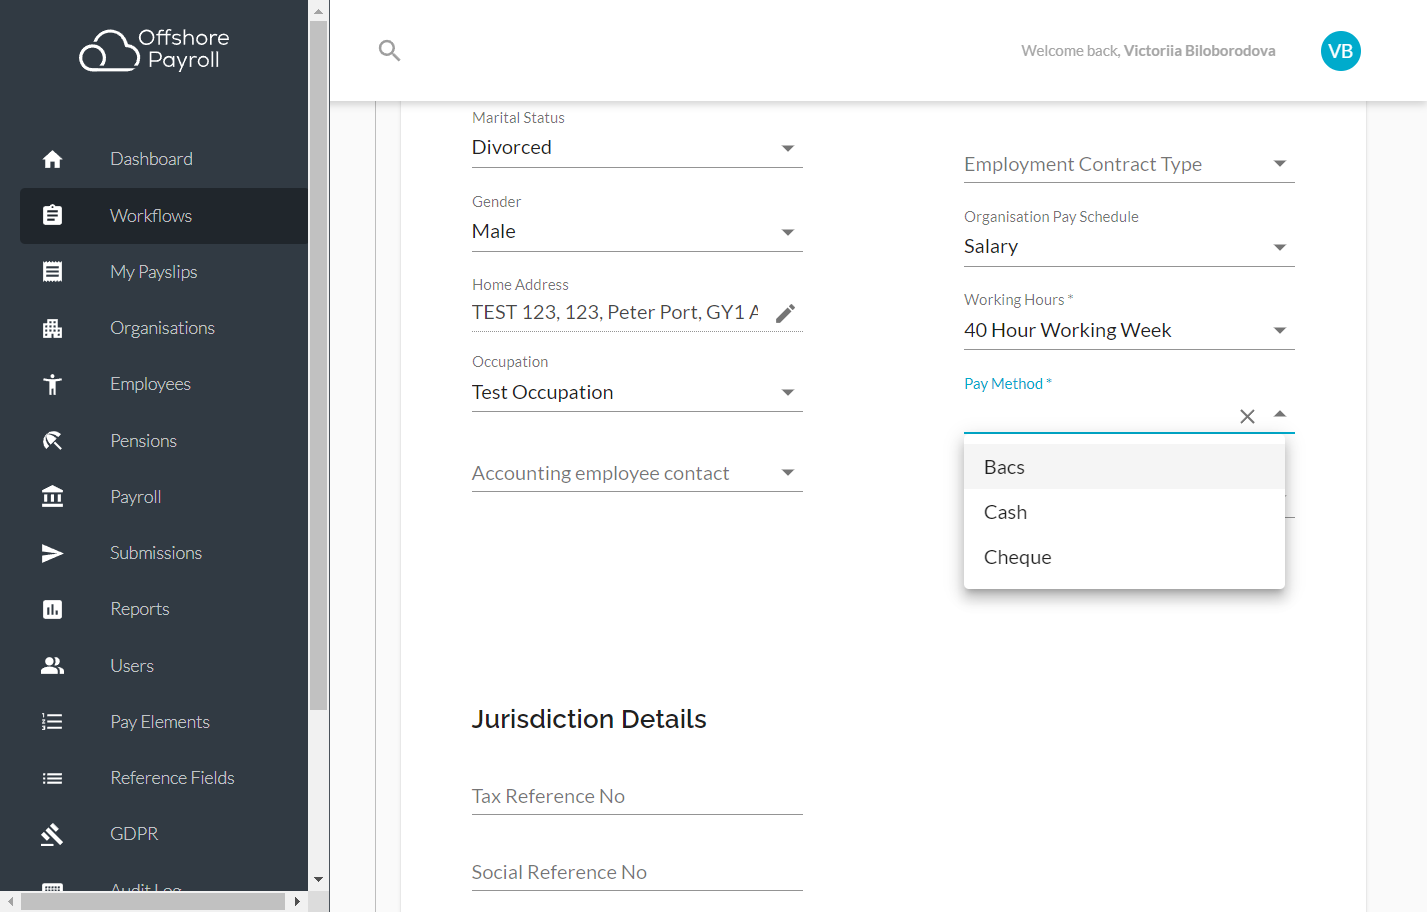
Task: Open the Workflows menu item
Action: pos(164,216)
